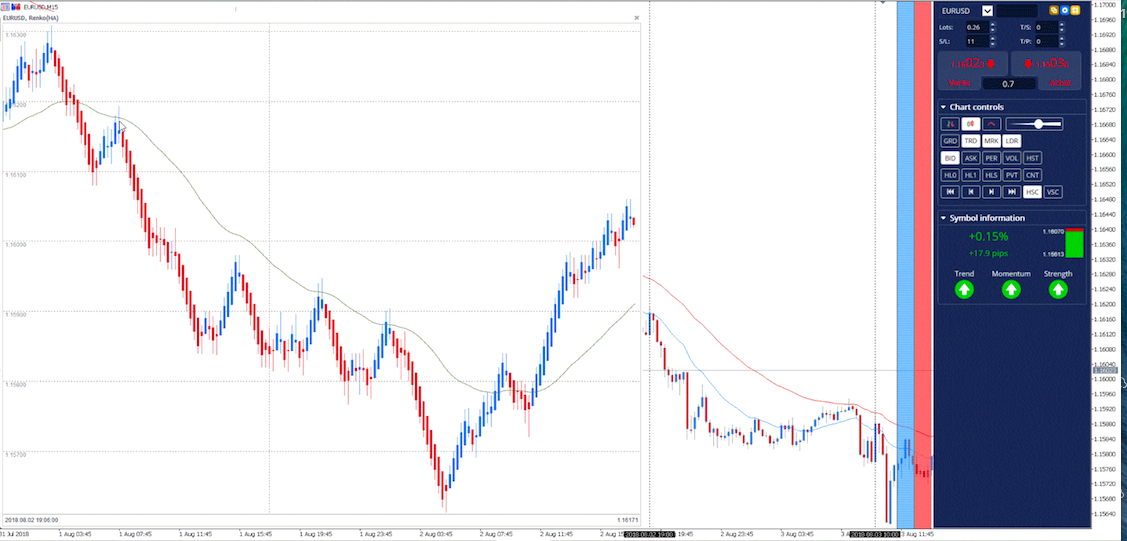Increase Lots with the up stepper
Screen dimensions: 1127x541
click(993, 24)
